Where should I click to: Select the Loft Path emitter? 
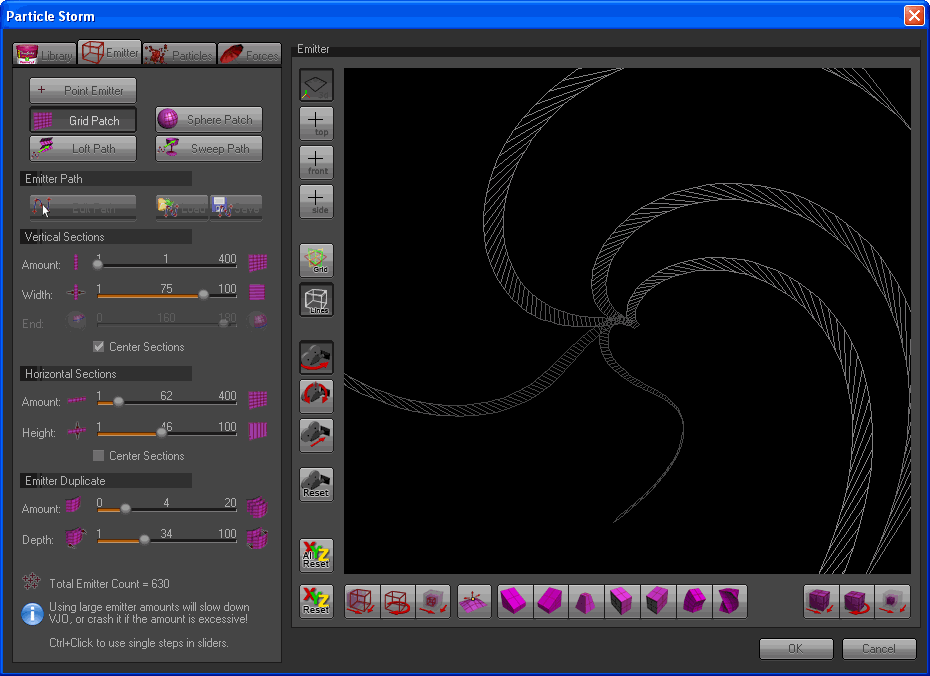pos(83,149)
